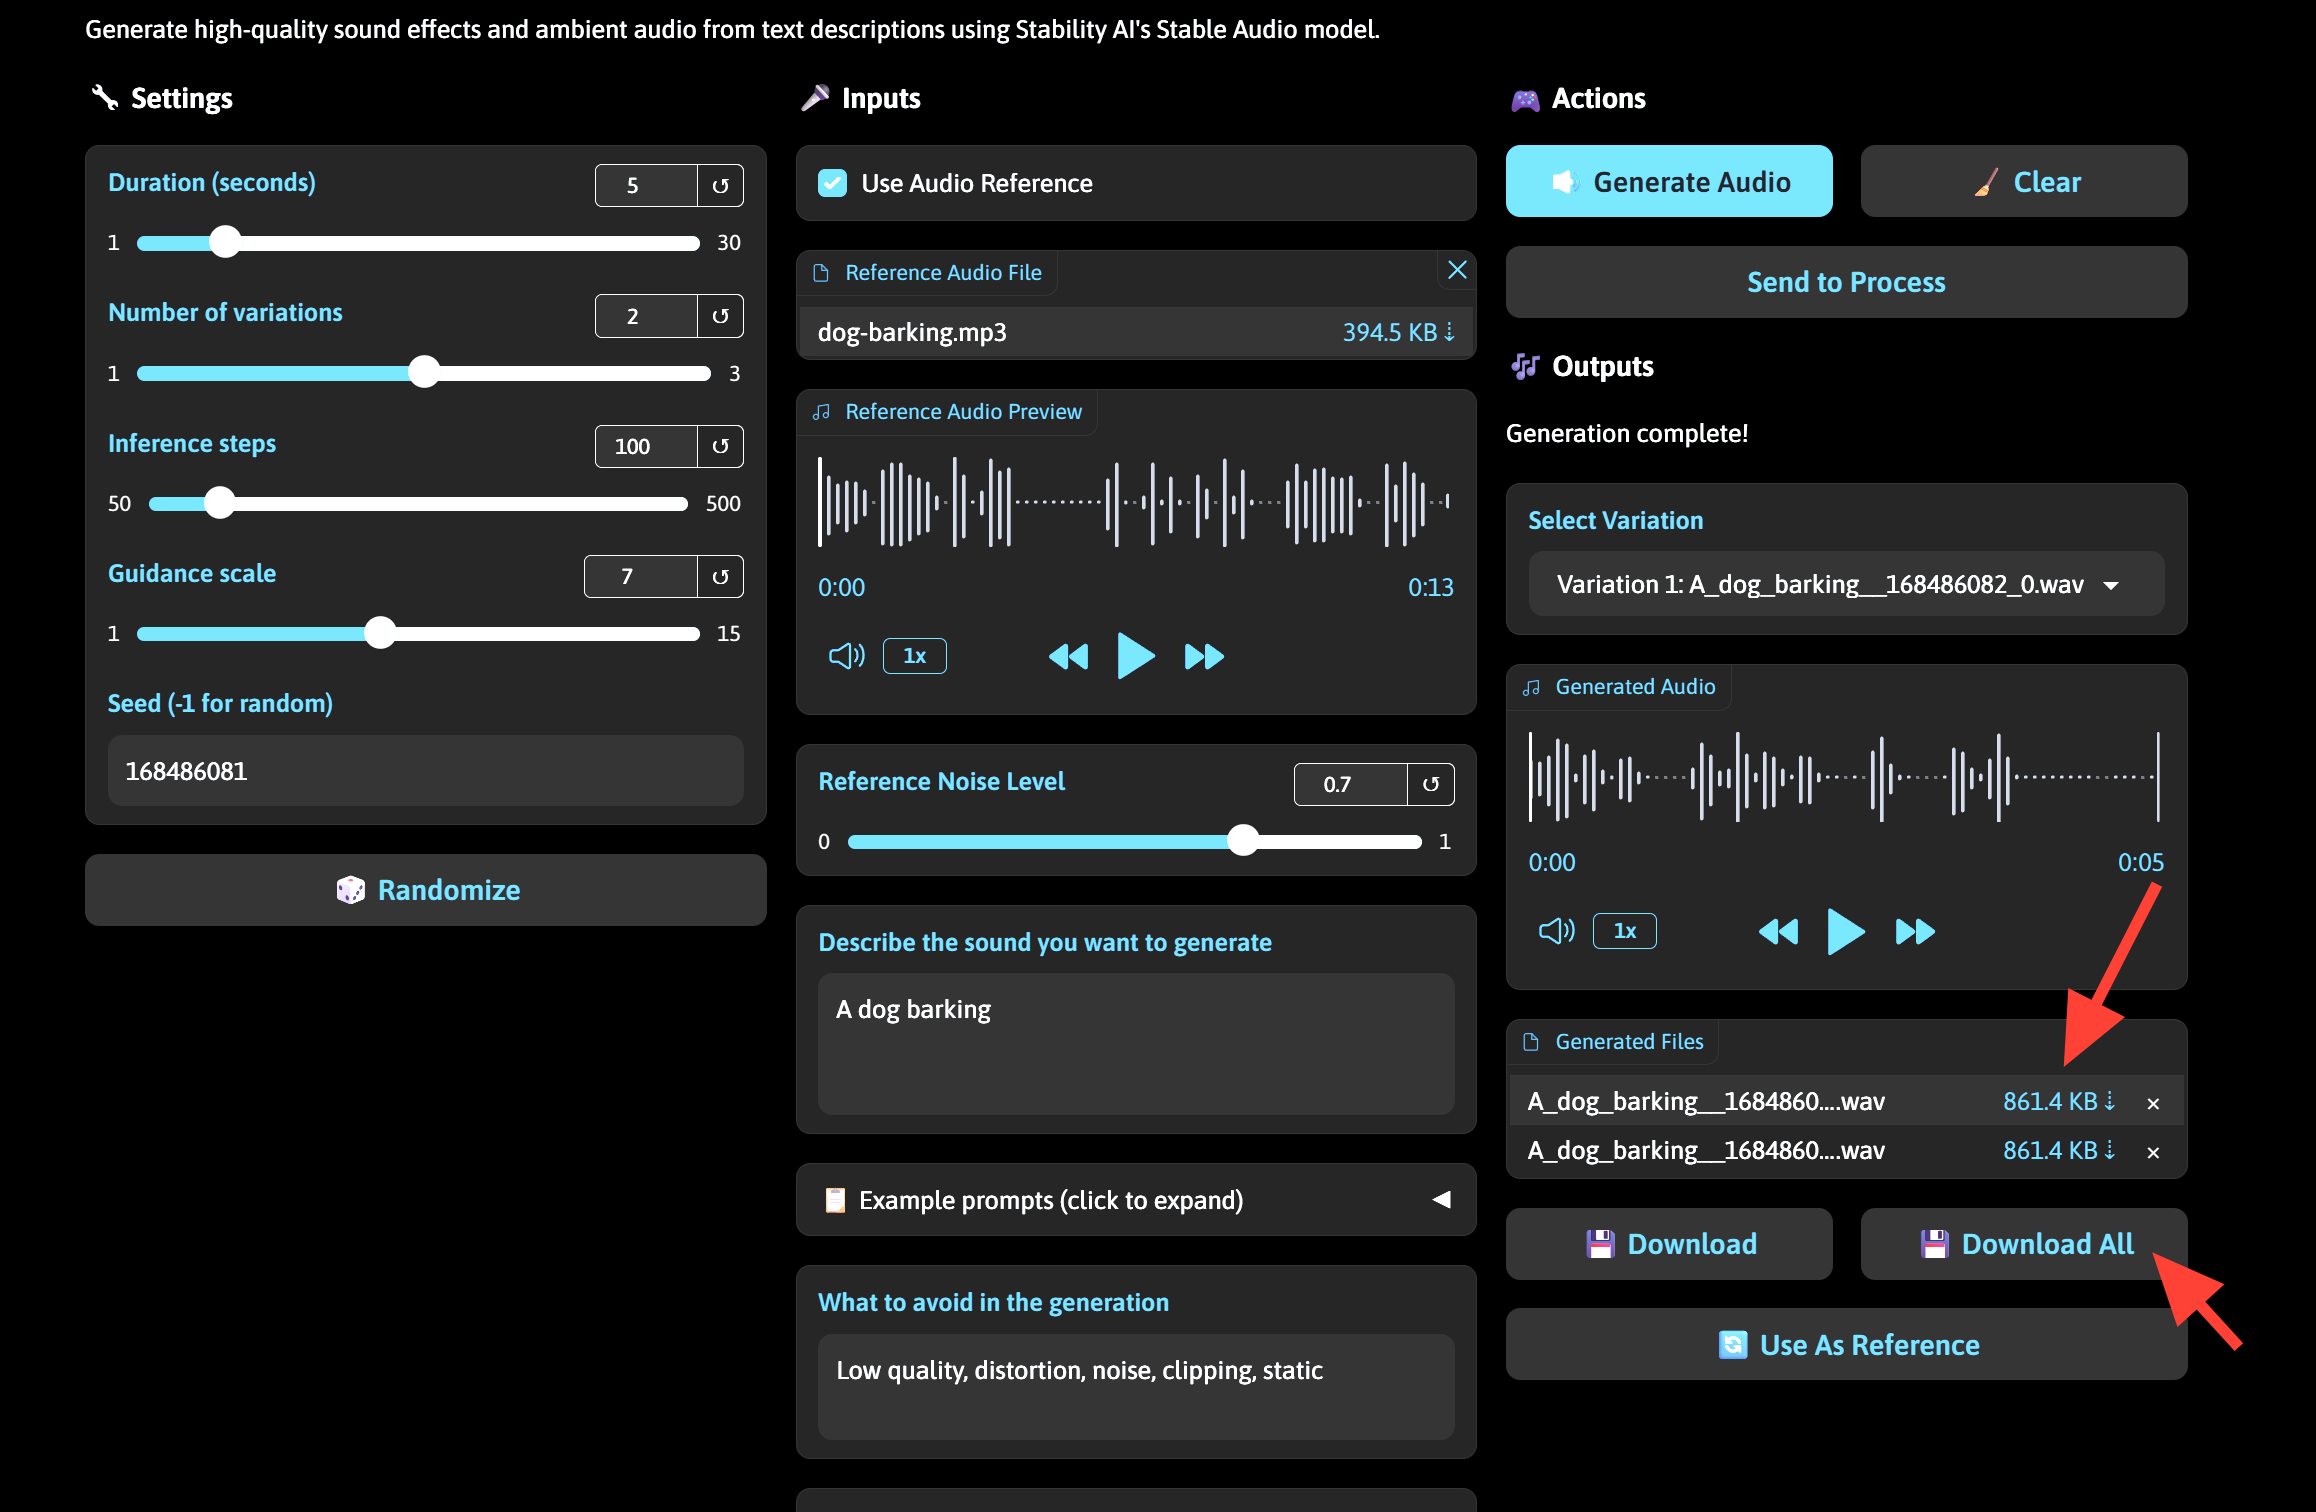Image resolution: width=2316 pixels, height=1512 pixels.
Task: Clear the reference audio file
Action: pyautogui.click(x=1456, y=270)
